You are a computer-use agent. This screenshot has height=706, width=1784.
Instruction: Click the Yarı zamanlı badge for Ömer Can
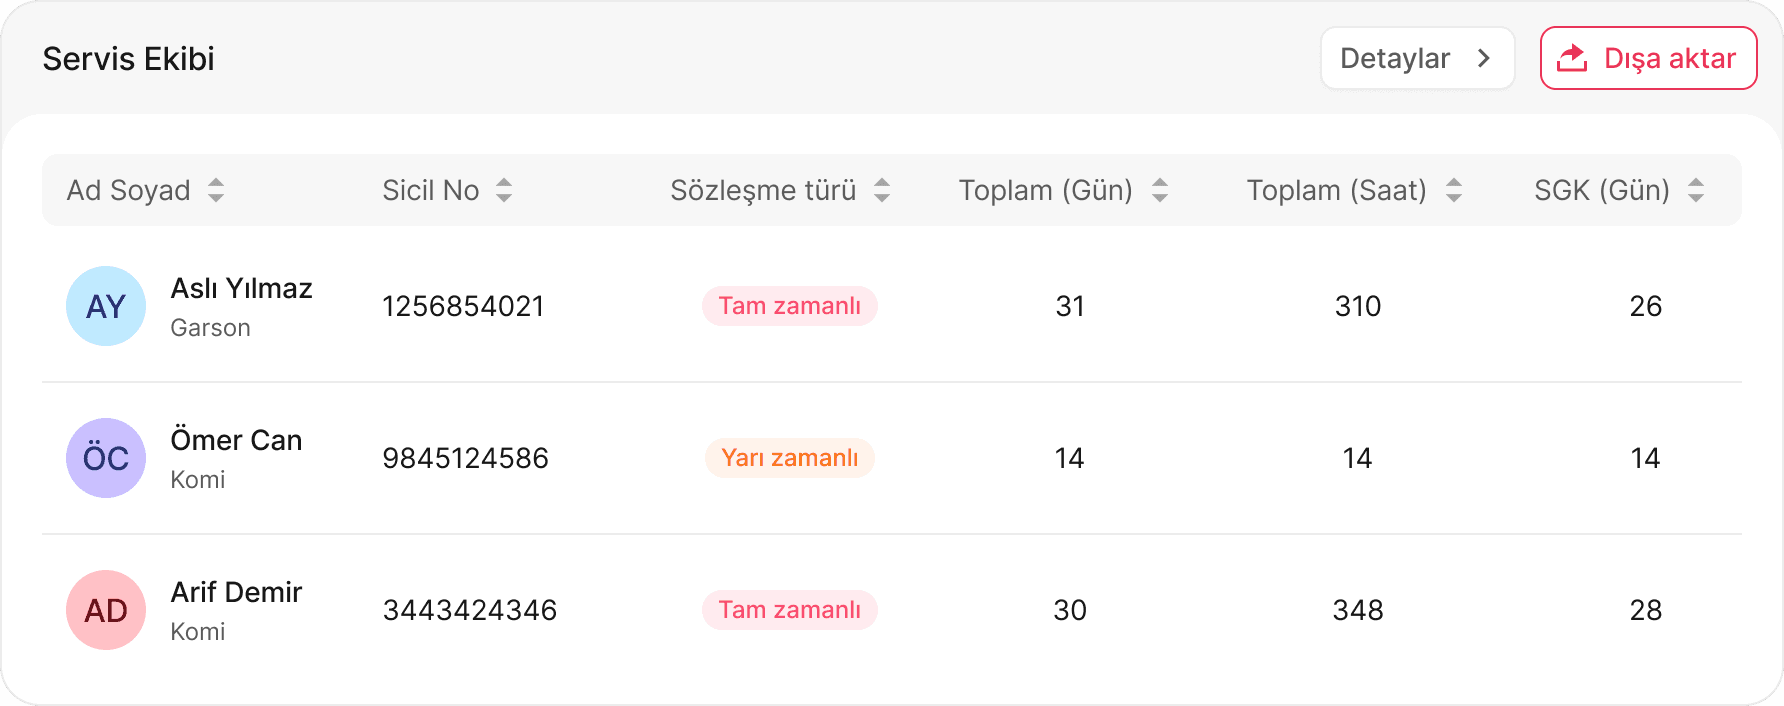pos(790,458)
